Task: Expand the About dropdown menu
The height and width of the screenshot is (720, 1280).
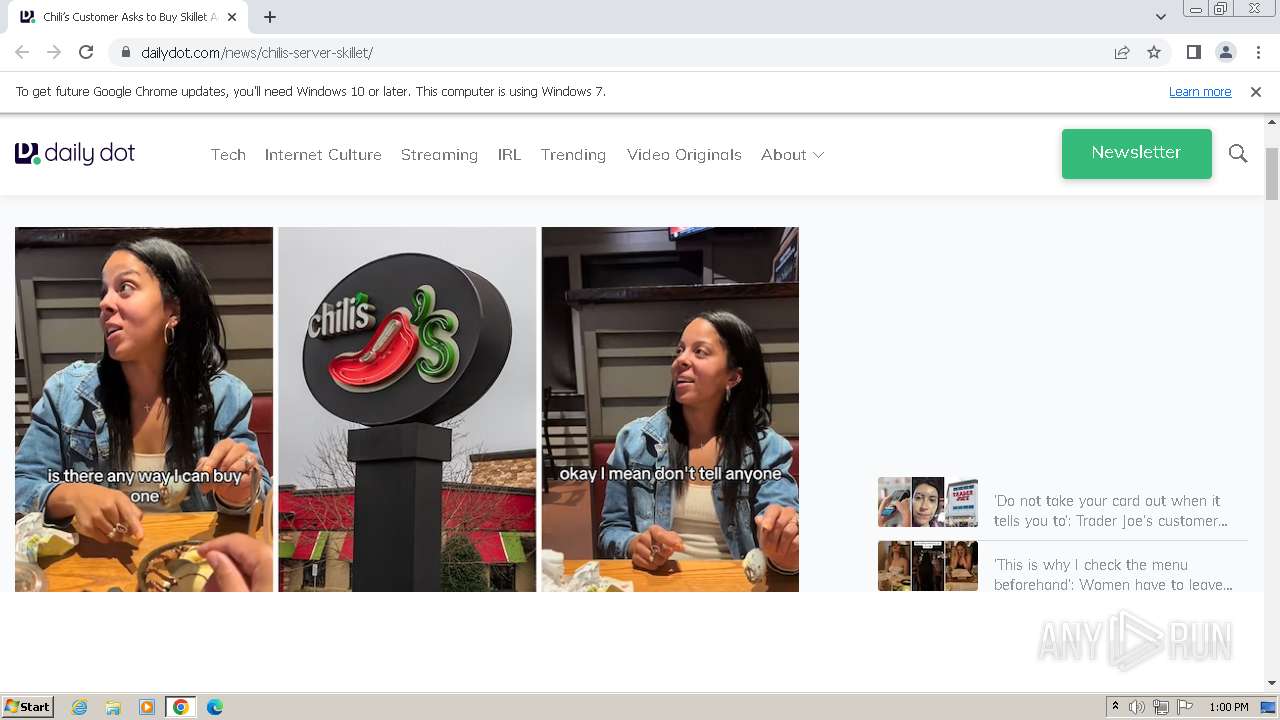Action: 792,155
